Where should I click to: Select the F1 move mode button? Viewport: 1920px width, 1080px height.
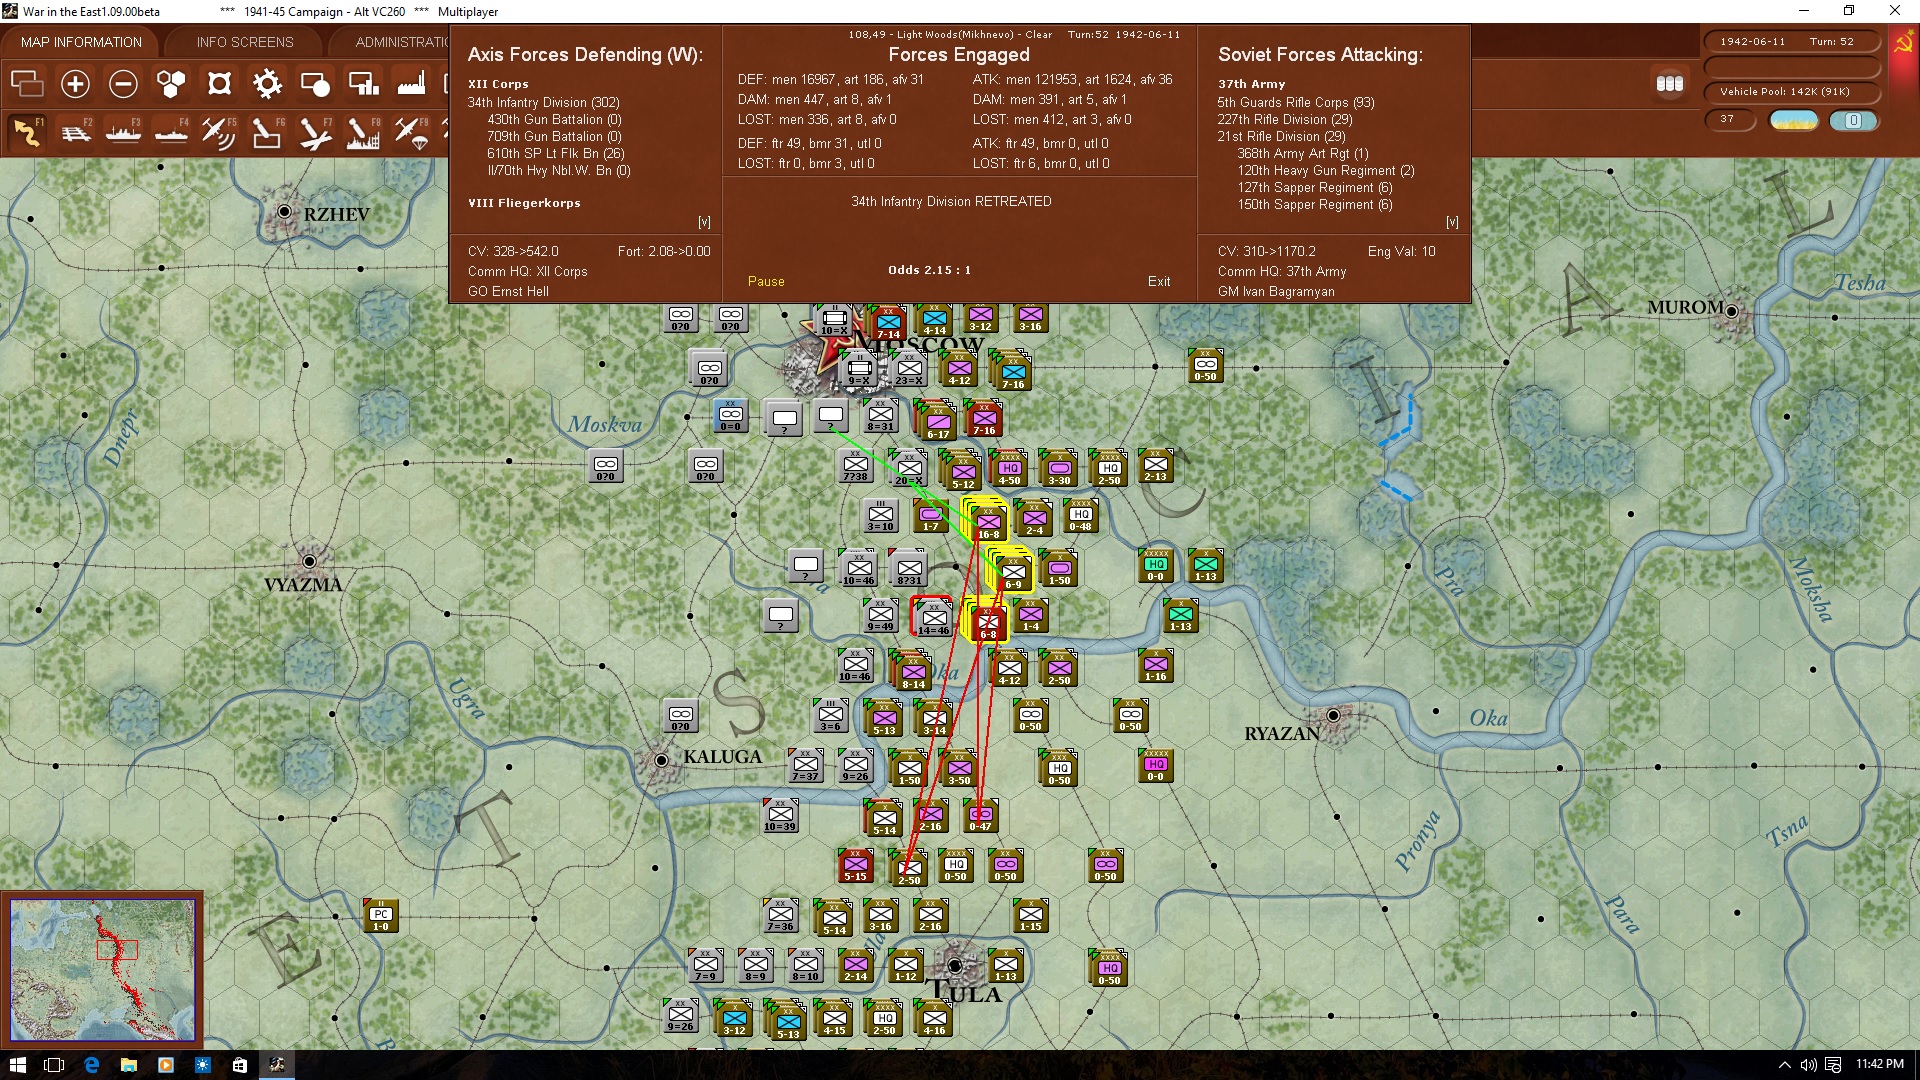27,132
